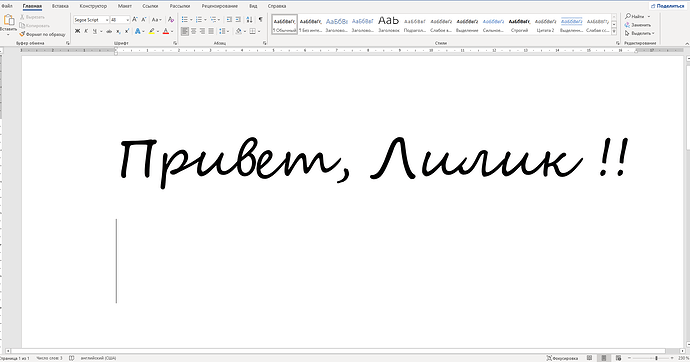
Task: Apply red font color A
Action: tap(166, 31)
